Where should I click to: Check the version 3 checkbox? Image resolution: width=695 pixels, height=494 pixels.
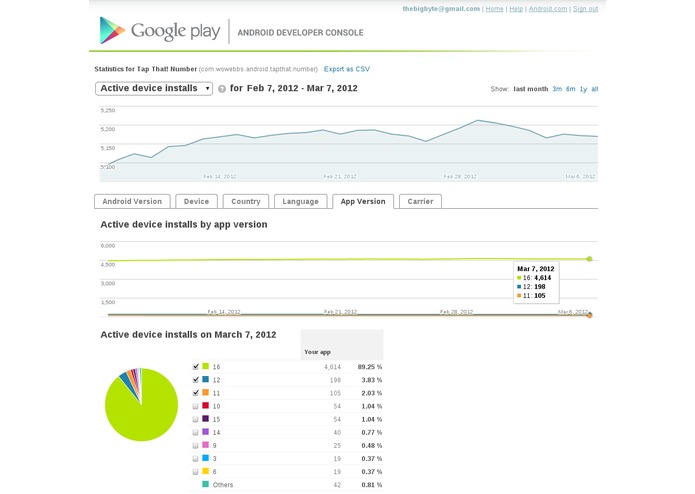(195, 459)
